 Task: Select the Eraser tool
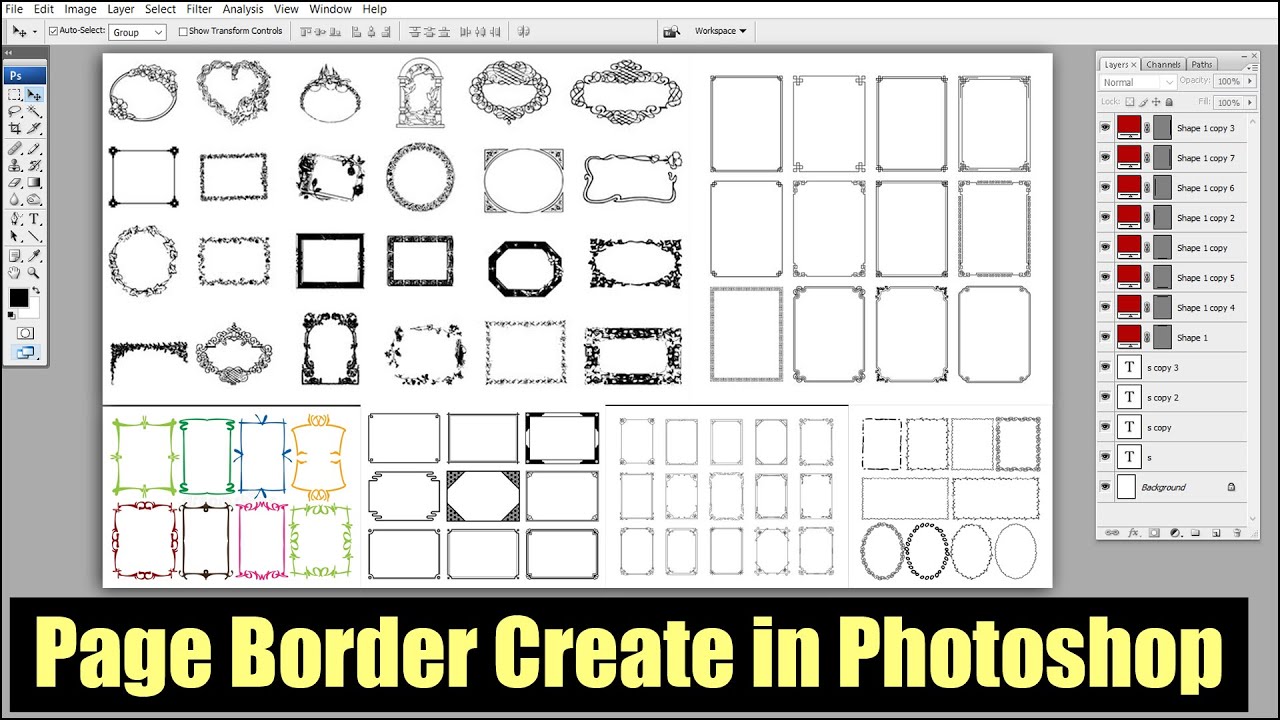15,183
